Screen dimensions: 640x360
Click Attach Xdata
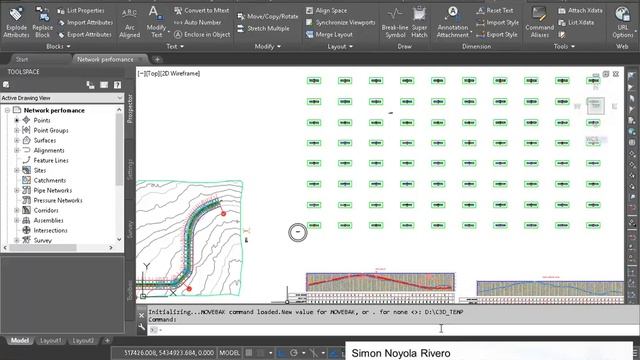[x=580, y=11]
